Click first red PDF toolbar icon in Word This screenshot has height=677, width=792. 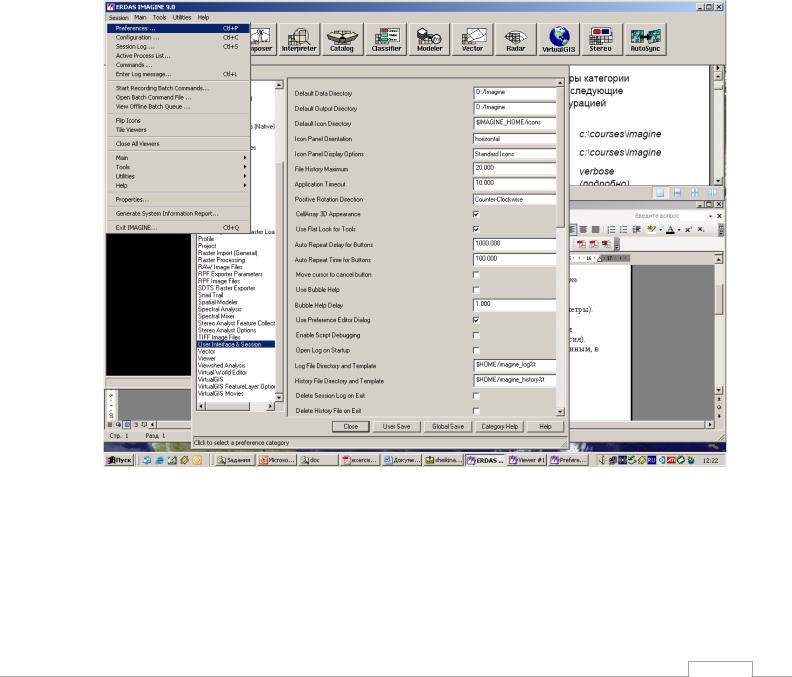(x=582, y=245)
